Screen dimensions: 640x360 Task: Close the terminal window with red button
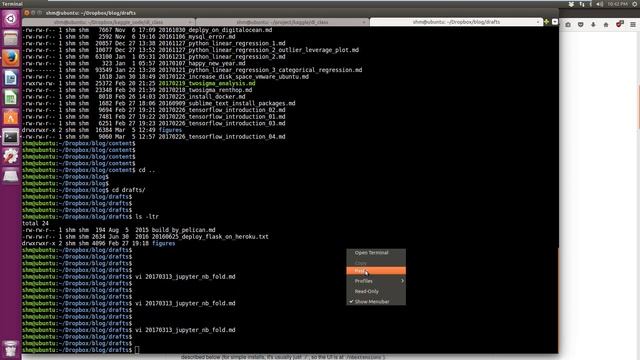(x=27, y=13)
